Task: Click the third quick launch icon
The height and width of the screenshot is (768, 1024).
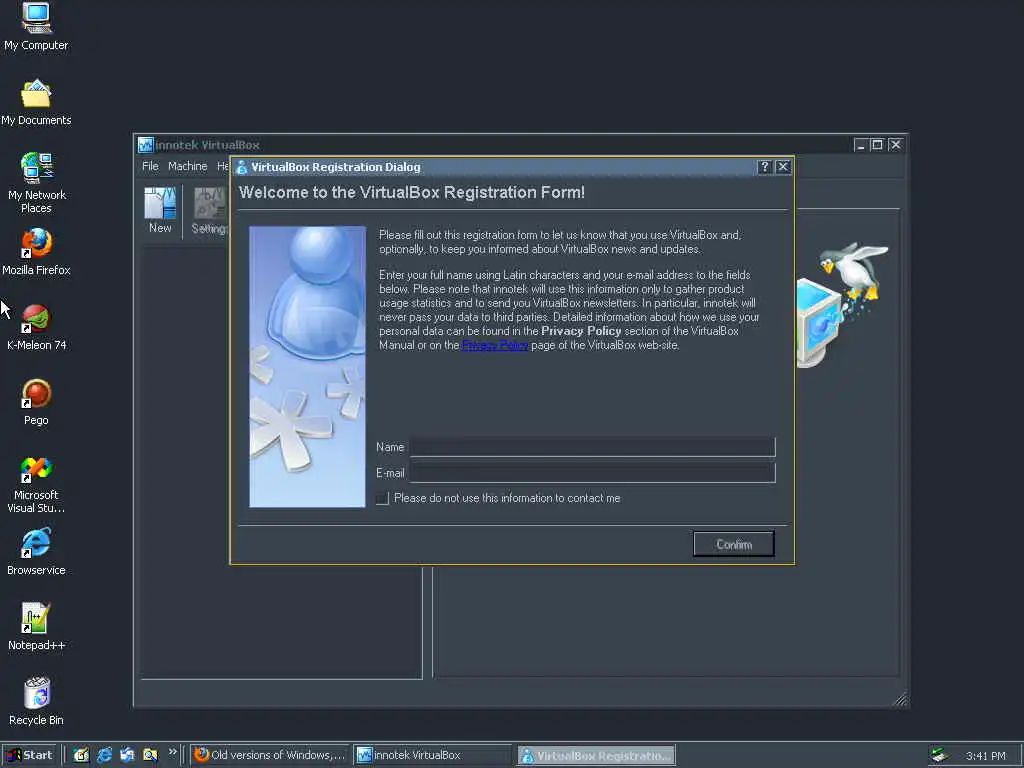Action: (x=127, y=755)
